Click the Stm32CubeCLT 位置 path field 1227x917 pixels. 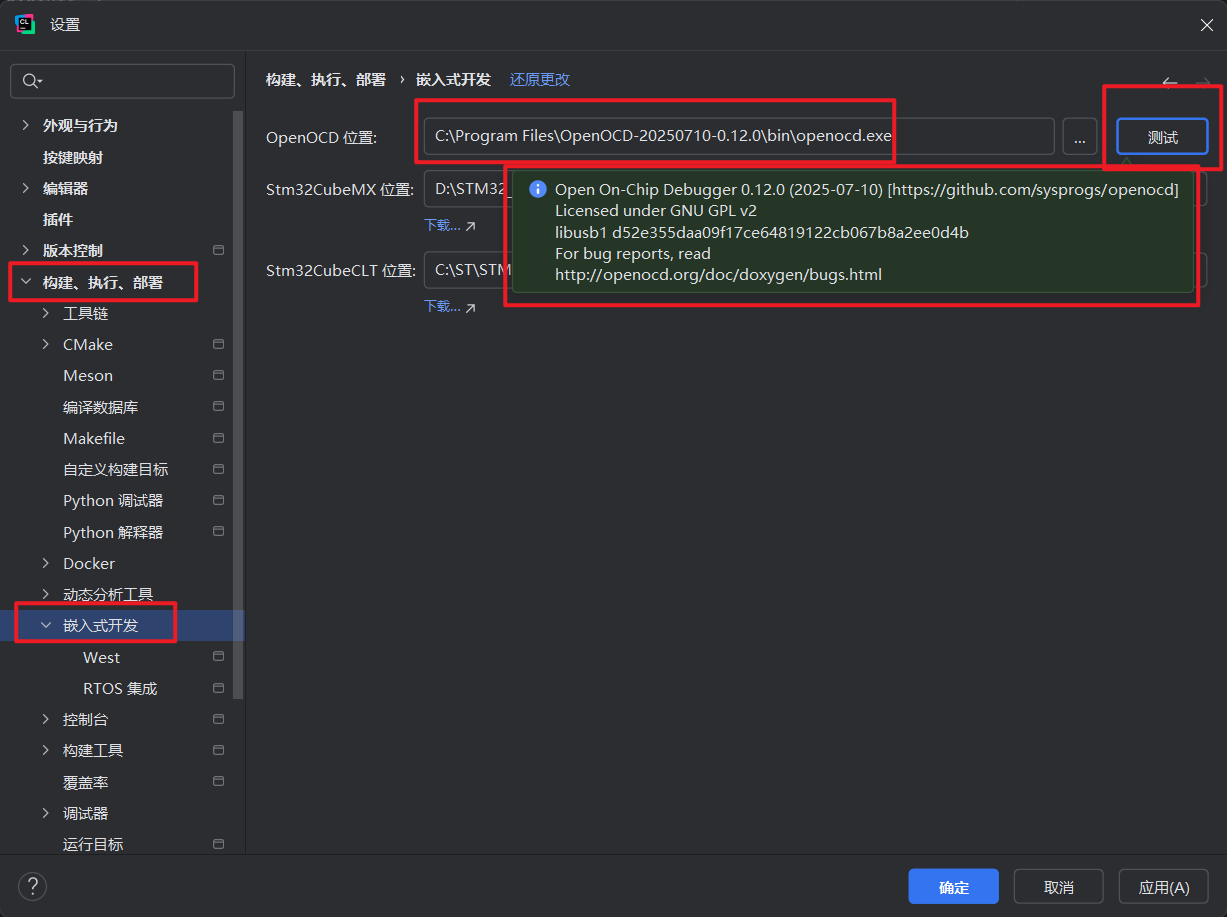pyautogui.click(x=467, y=270)
